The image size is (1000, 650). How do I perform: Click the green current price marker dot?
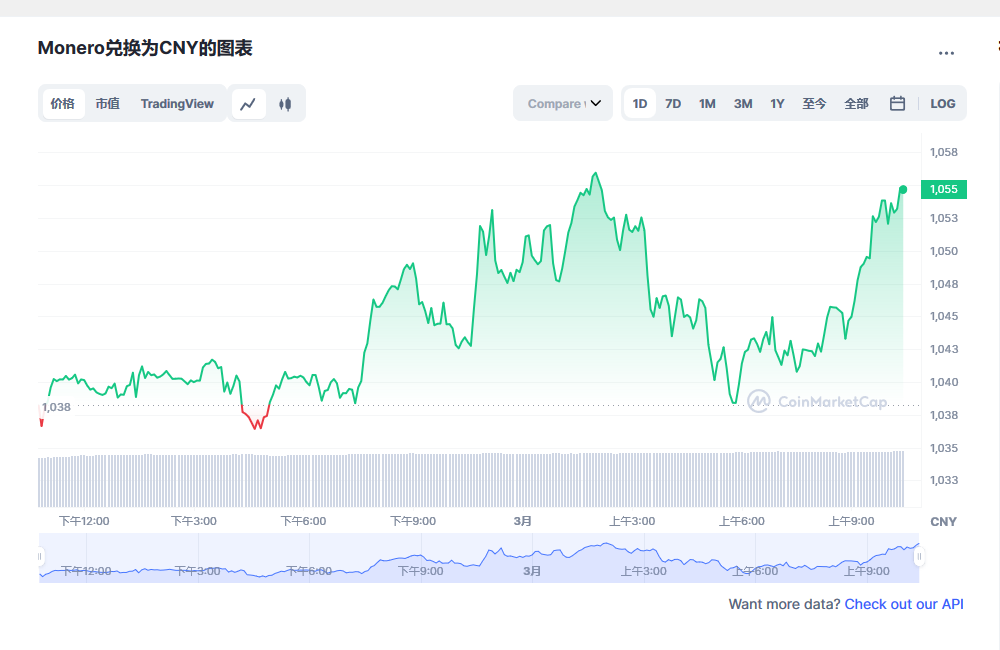(x=901, y=190)
